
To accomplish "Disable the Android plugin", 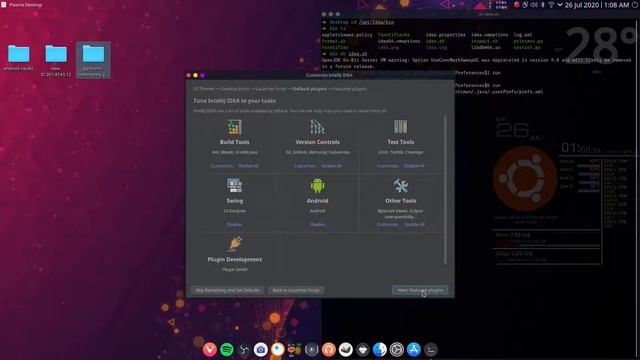I will [317, 224].
